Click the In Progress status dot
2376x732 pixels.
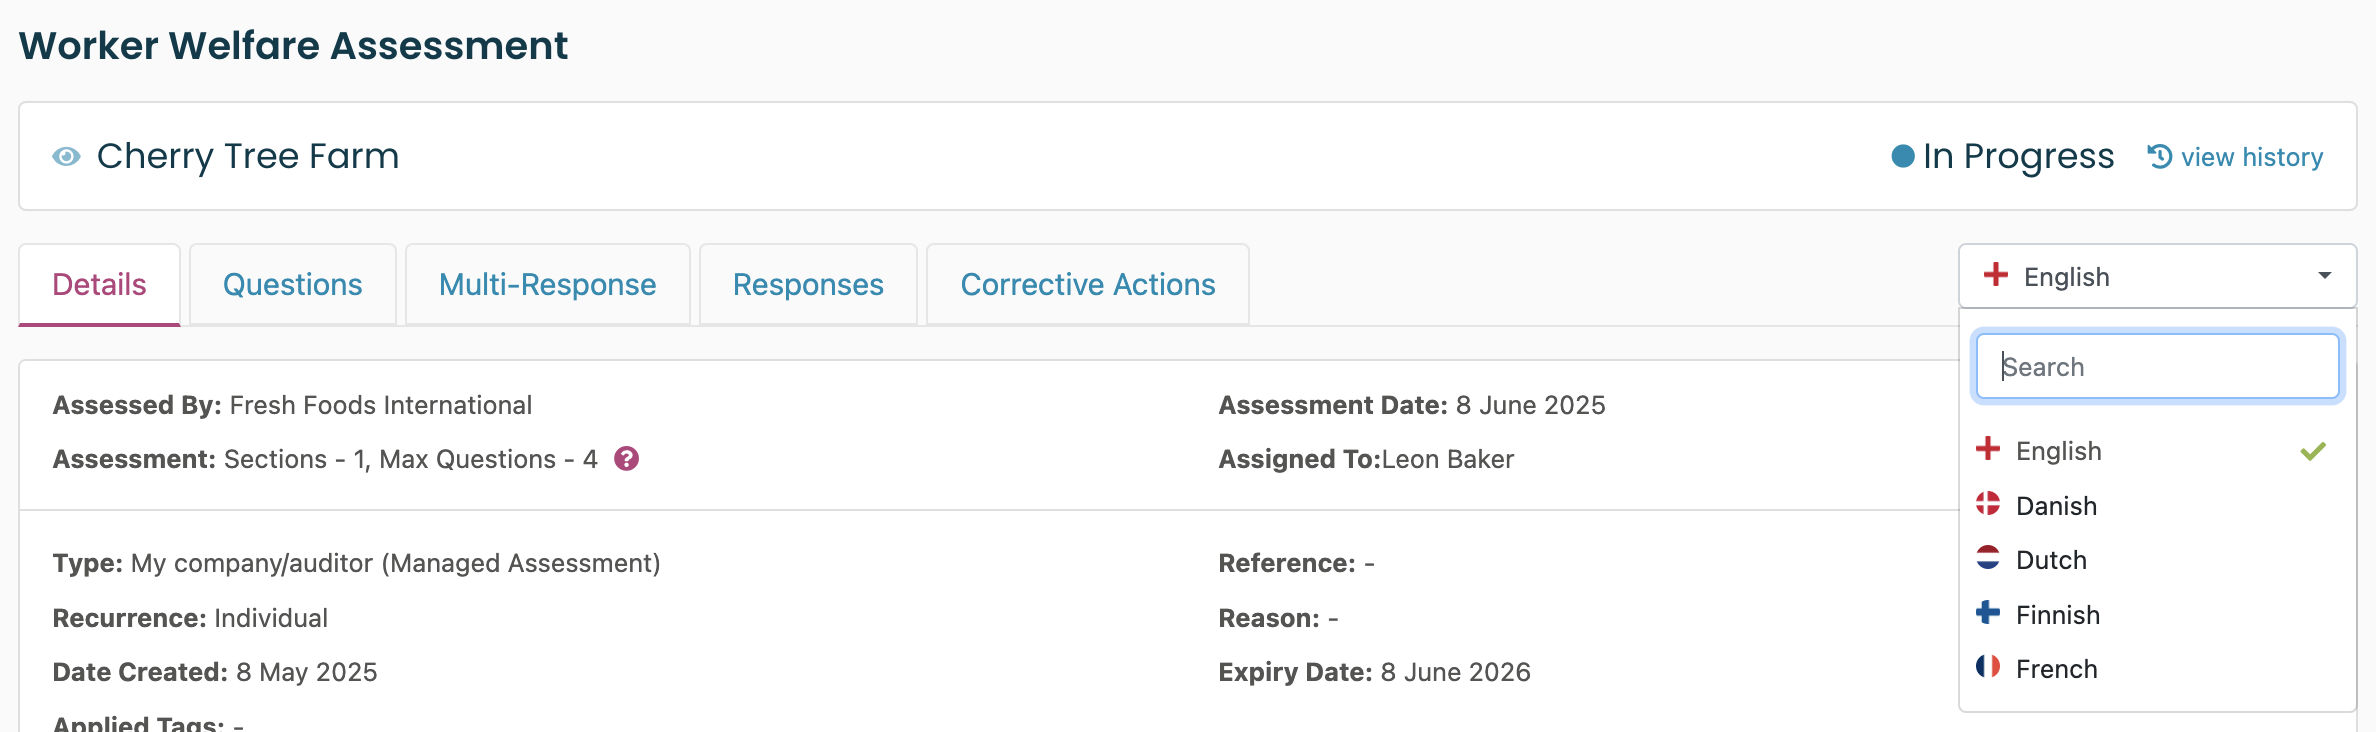click(1903, 157)
